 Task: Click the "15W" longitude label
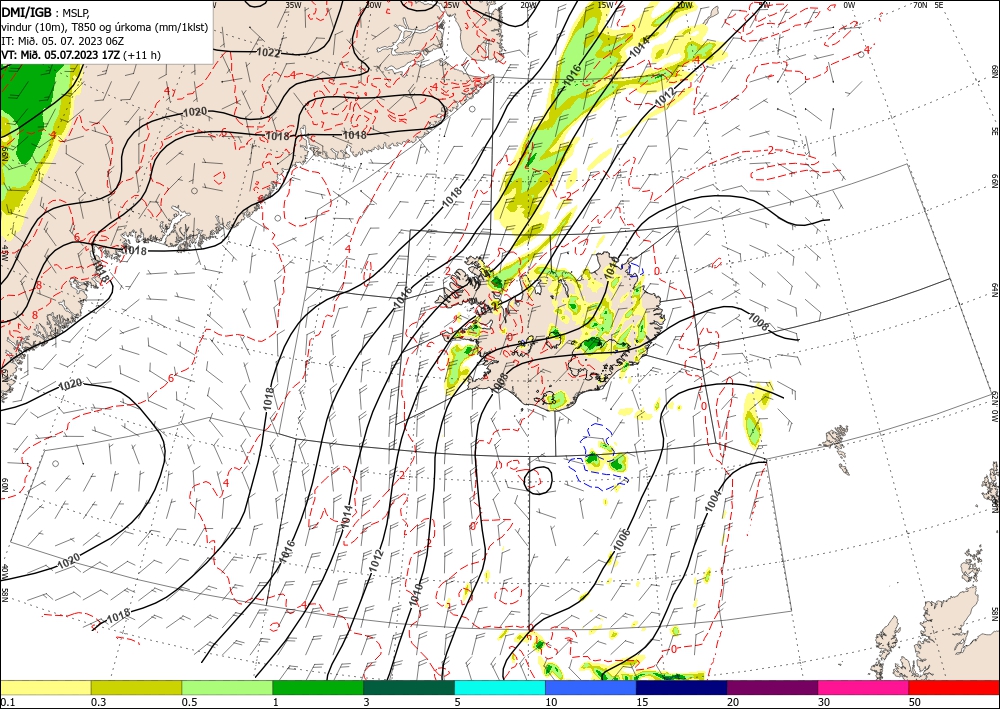click(605, 4)
